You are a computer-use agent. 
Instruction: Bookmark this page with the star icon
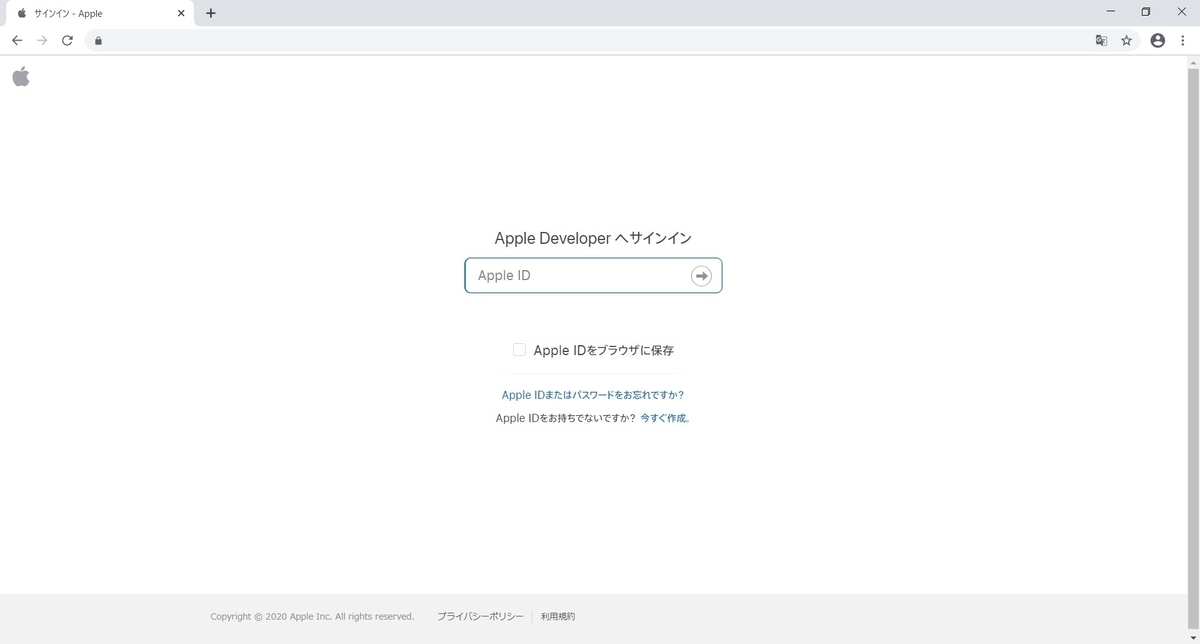pyautogui.click(x=1126, y=41)
